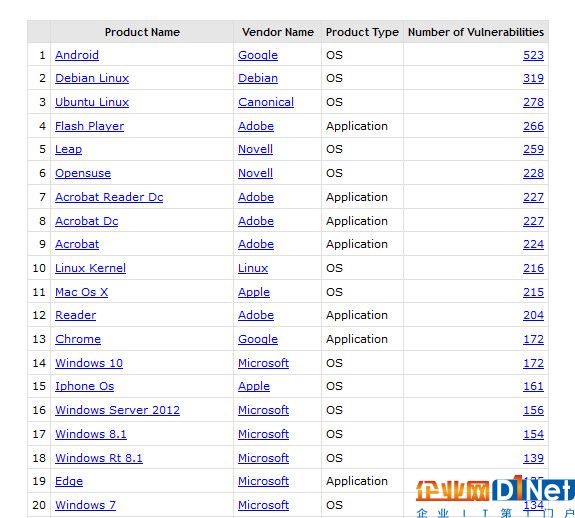Open the Linux Kernel product link
This screenshot has height=518, width=575.
click(x=90, y=268)
